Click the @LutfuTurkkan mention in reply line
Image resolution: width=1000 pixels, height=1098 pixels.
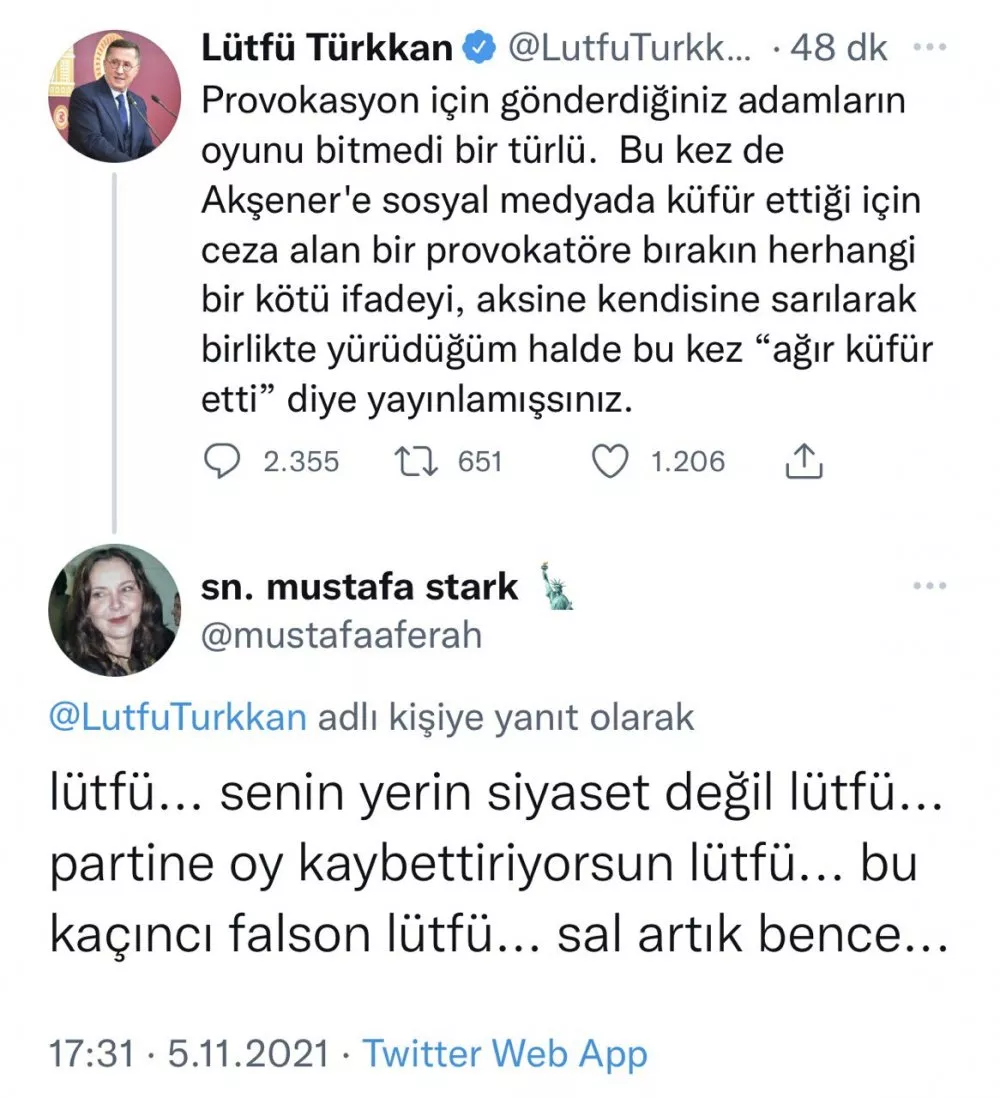coord(177,718)
